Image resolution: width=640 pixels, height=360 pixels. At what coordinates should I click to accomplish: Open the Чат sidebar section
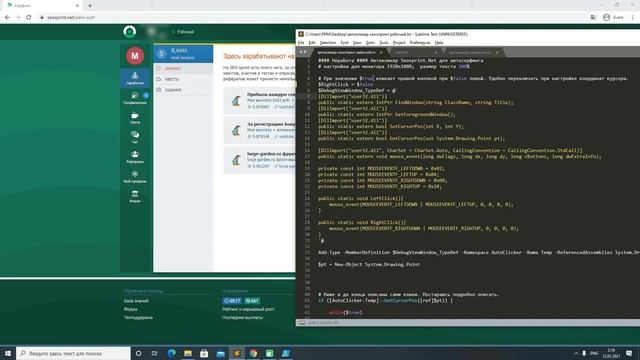pyautogui.click(x=135, y=137)
